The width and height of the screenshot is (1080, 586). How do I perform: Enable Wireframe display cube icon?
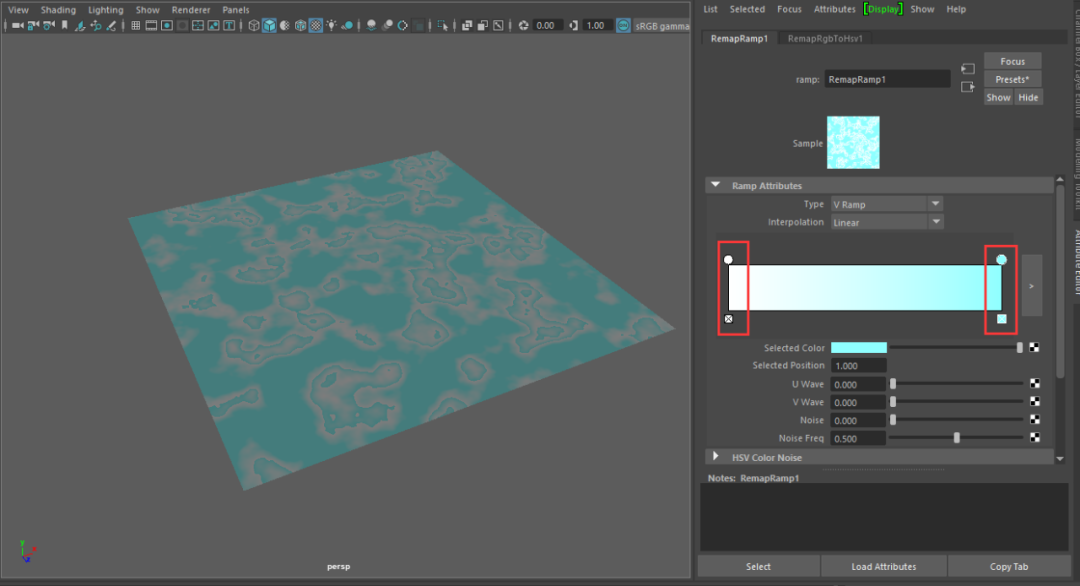tap(253, 25)
